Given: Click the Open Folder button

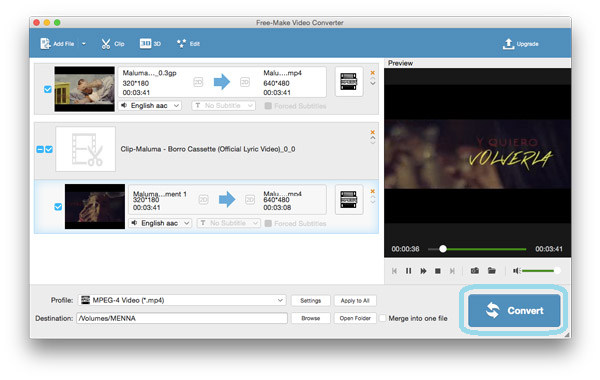Looking at the screenshot, I should click(355, 318).
